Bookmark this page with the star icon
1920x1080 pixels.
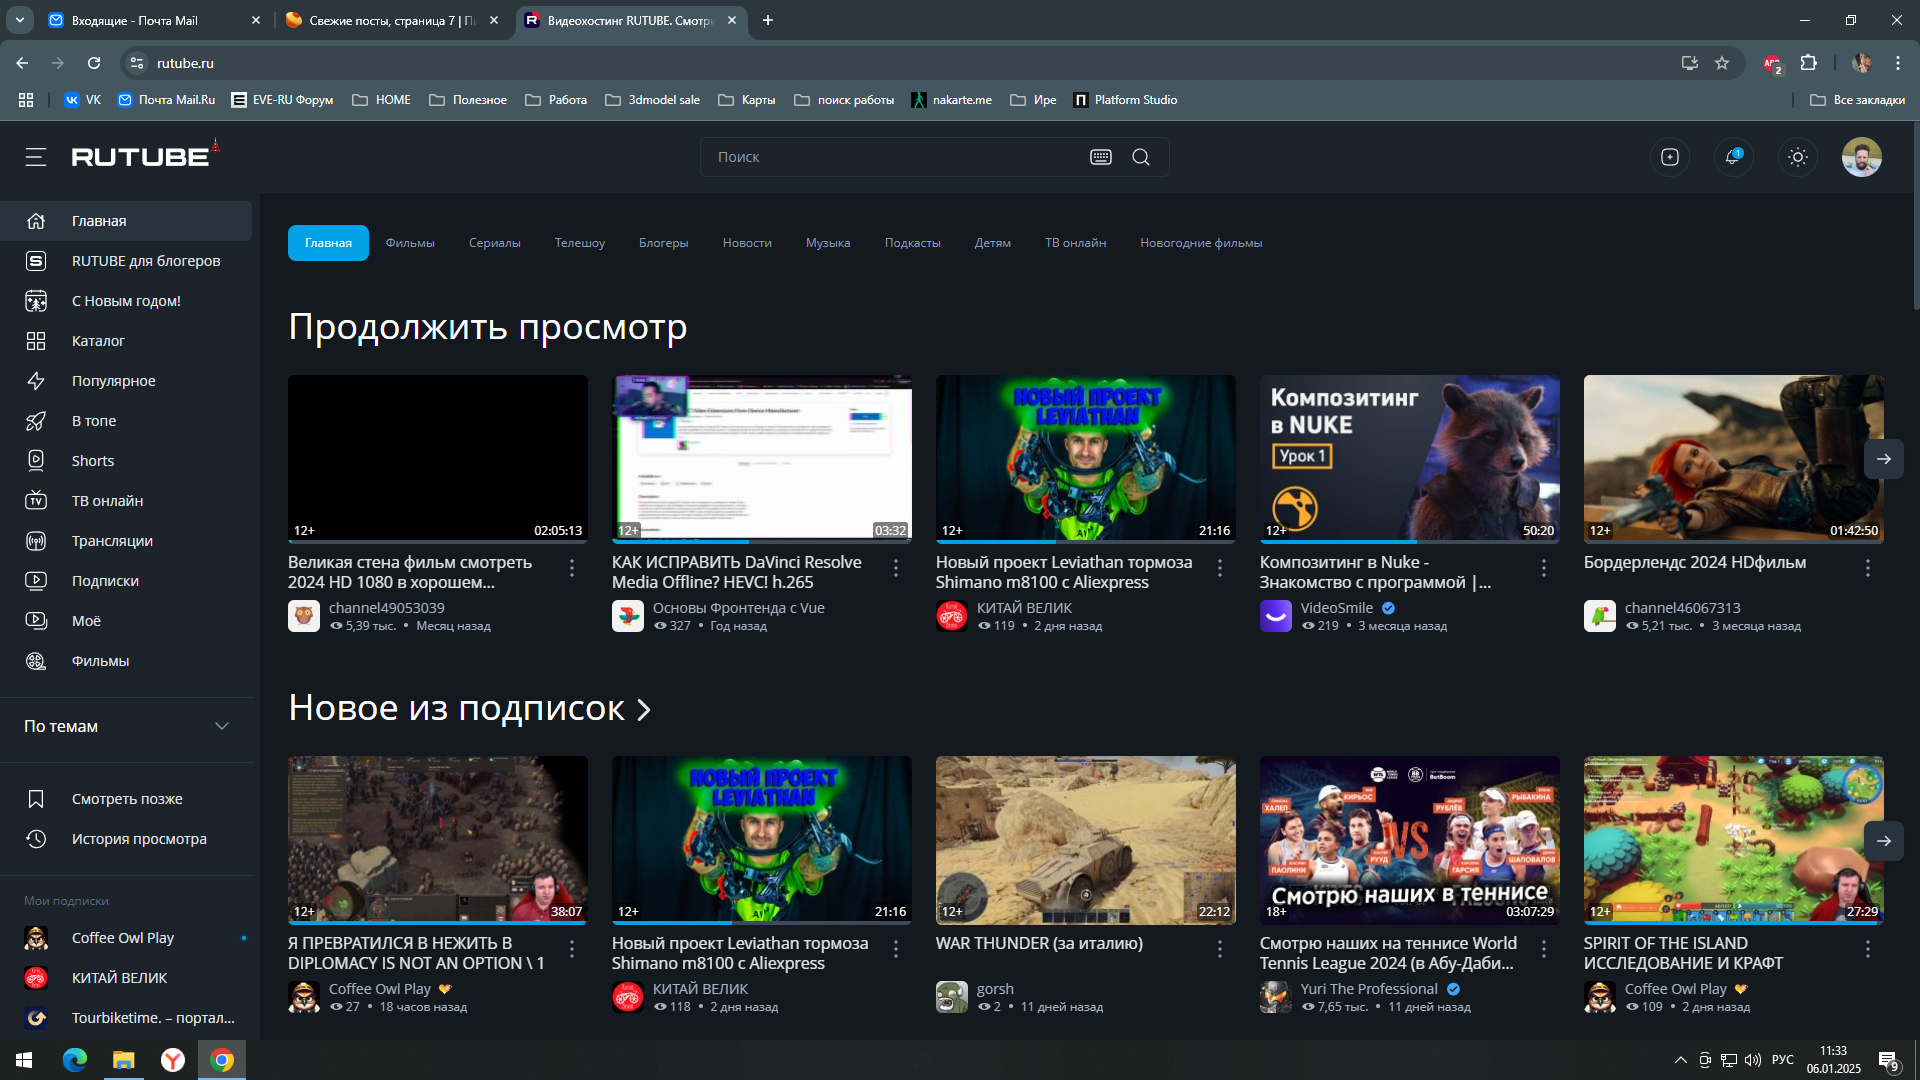(1722, 63)
